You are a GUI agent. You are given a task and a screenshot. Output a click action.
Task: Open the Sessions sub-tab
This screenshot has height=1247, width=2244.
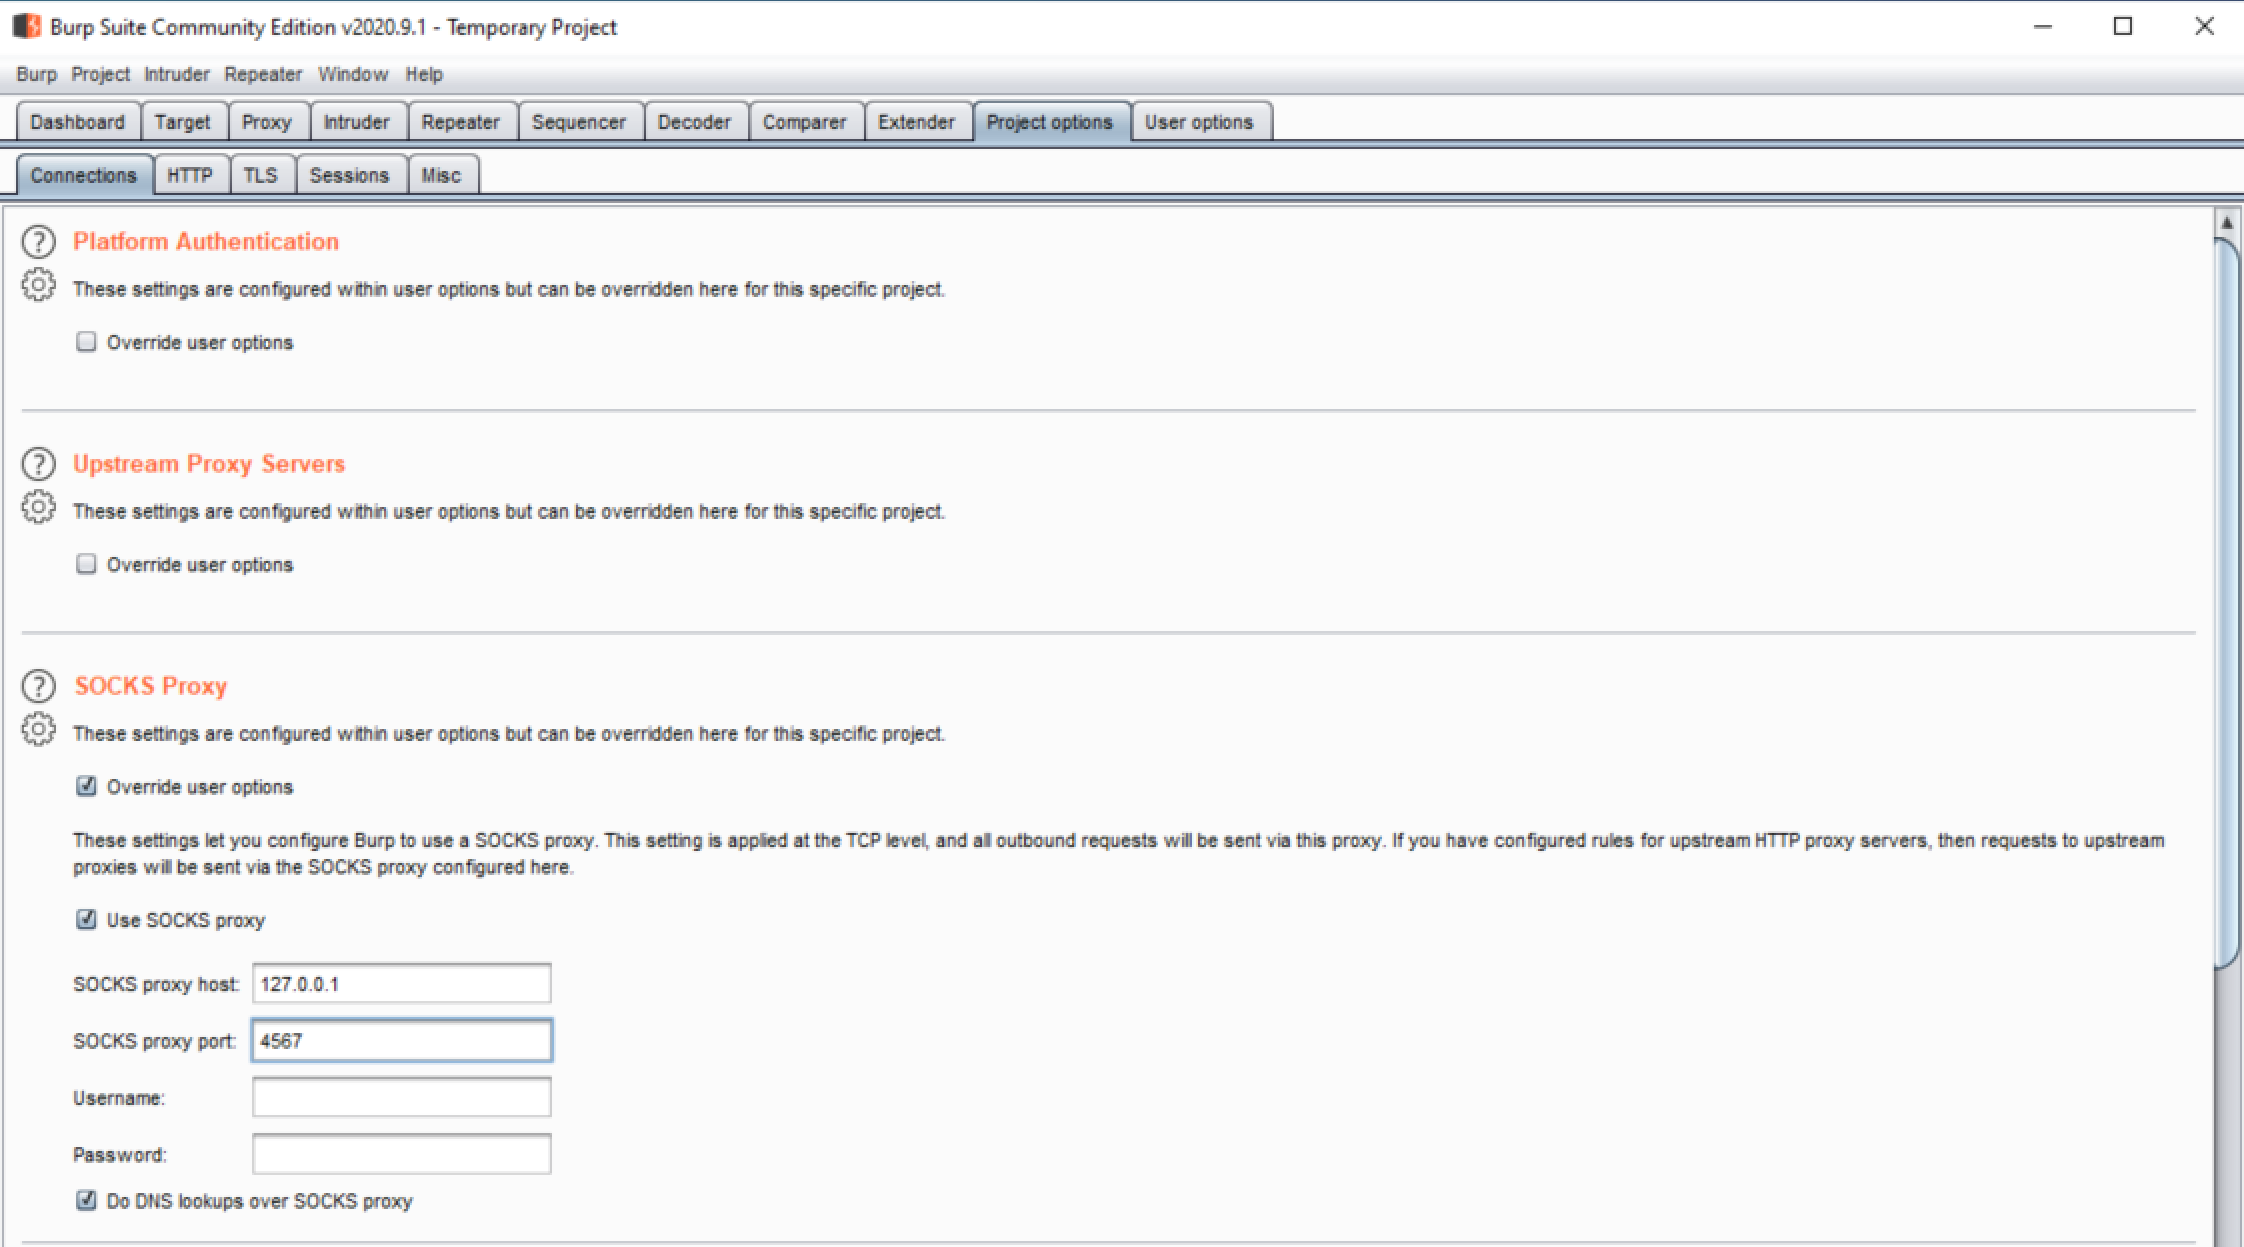350,175
